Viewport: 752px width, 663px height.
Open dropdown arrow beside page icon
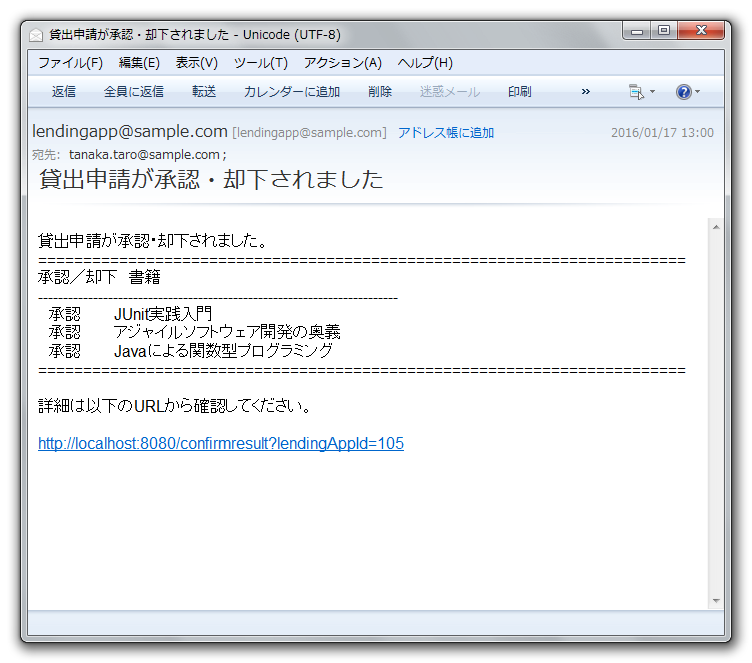(652, 92)
